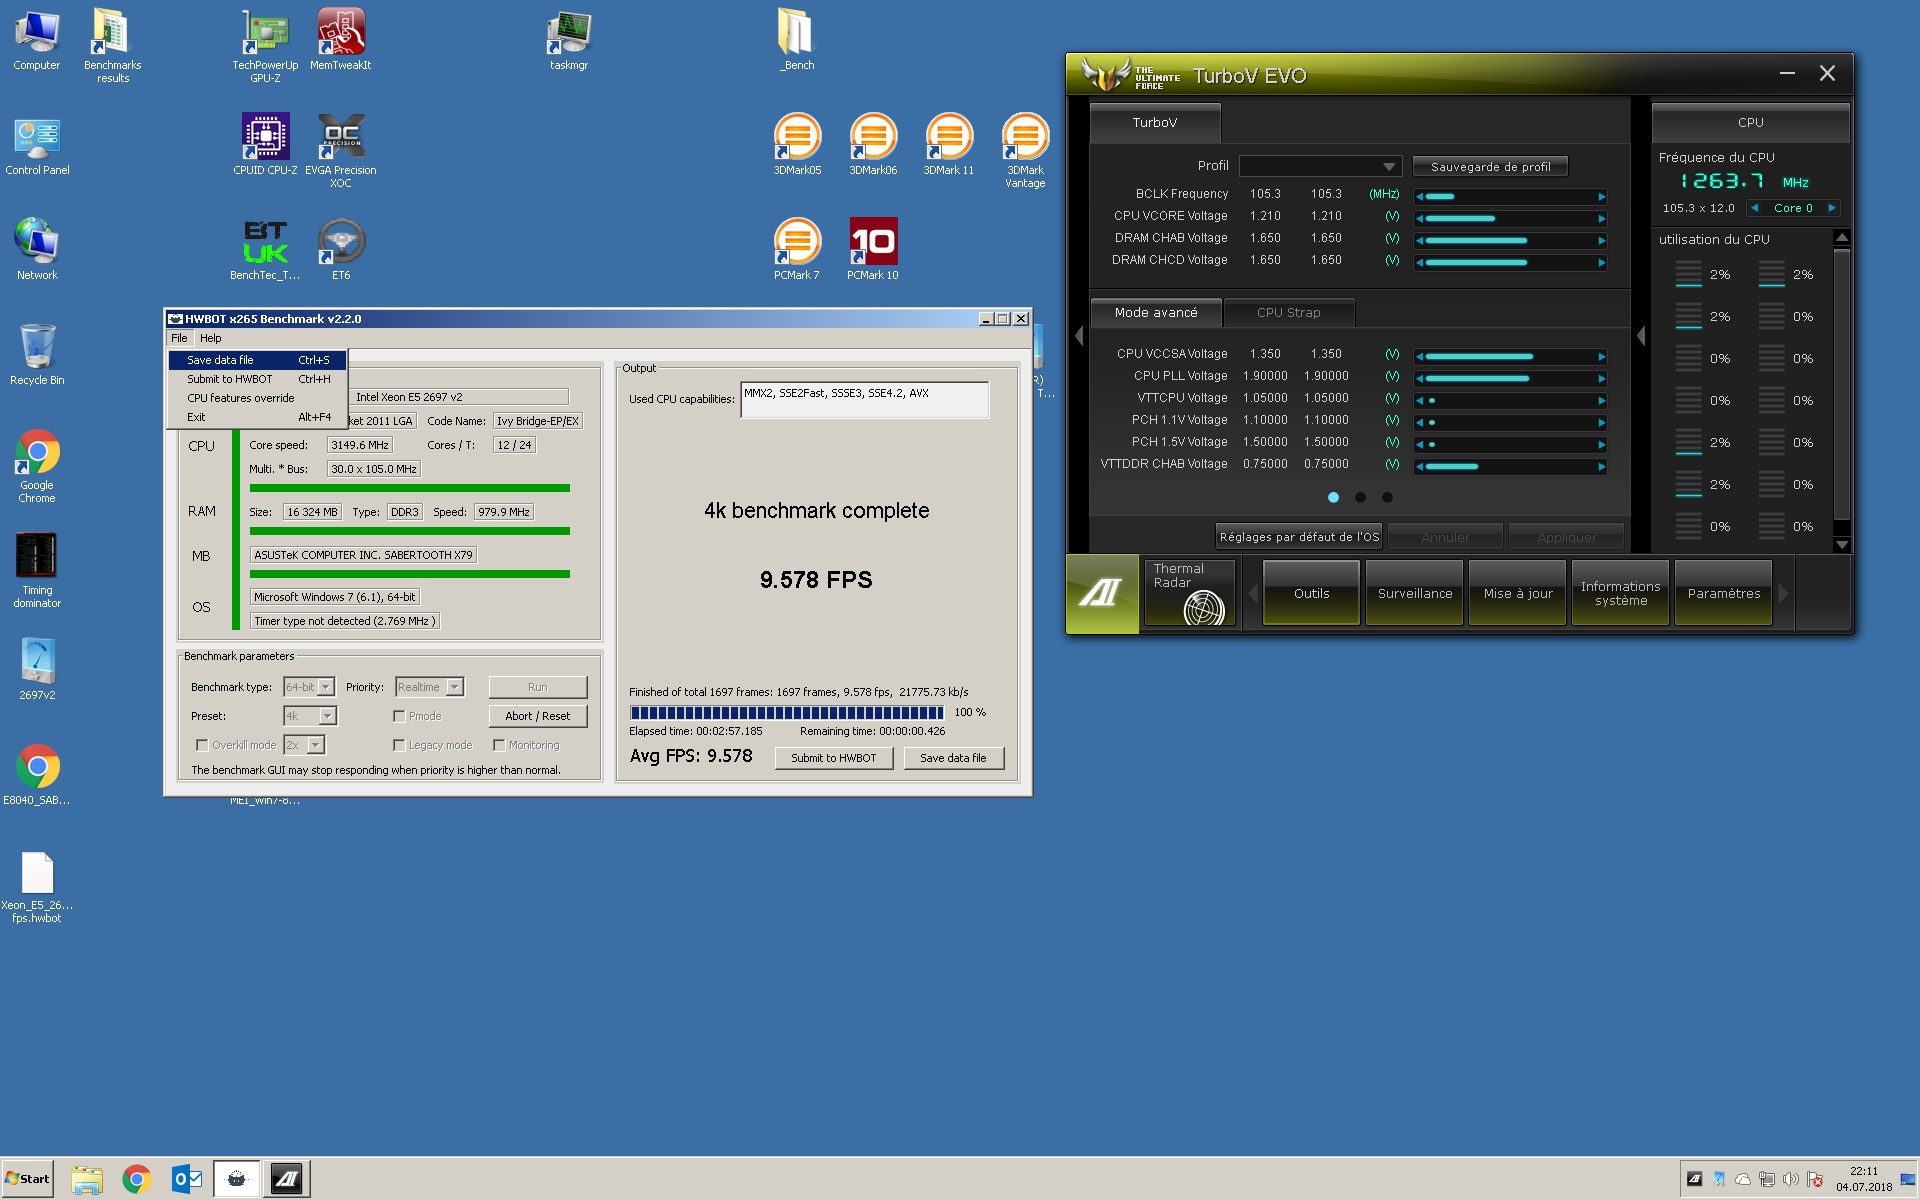Open the Xeon_E5 hwbot file icon
Image resolution: width=1920 pixels, height=1200 pixels.
tap(37, 888)
